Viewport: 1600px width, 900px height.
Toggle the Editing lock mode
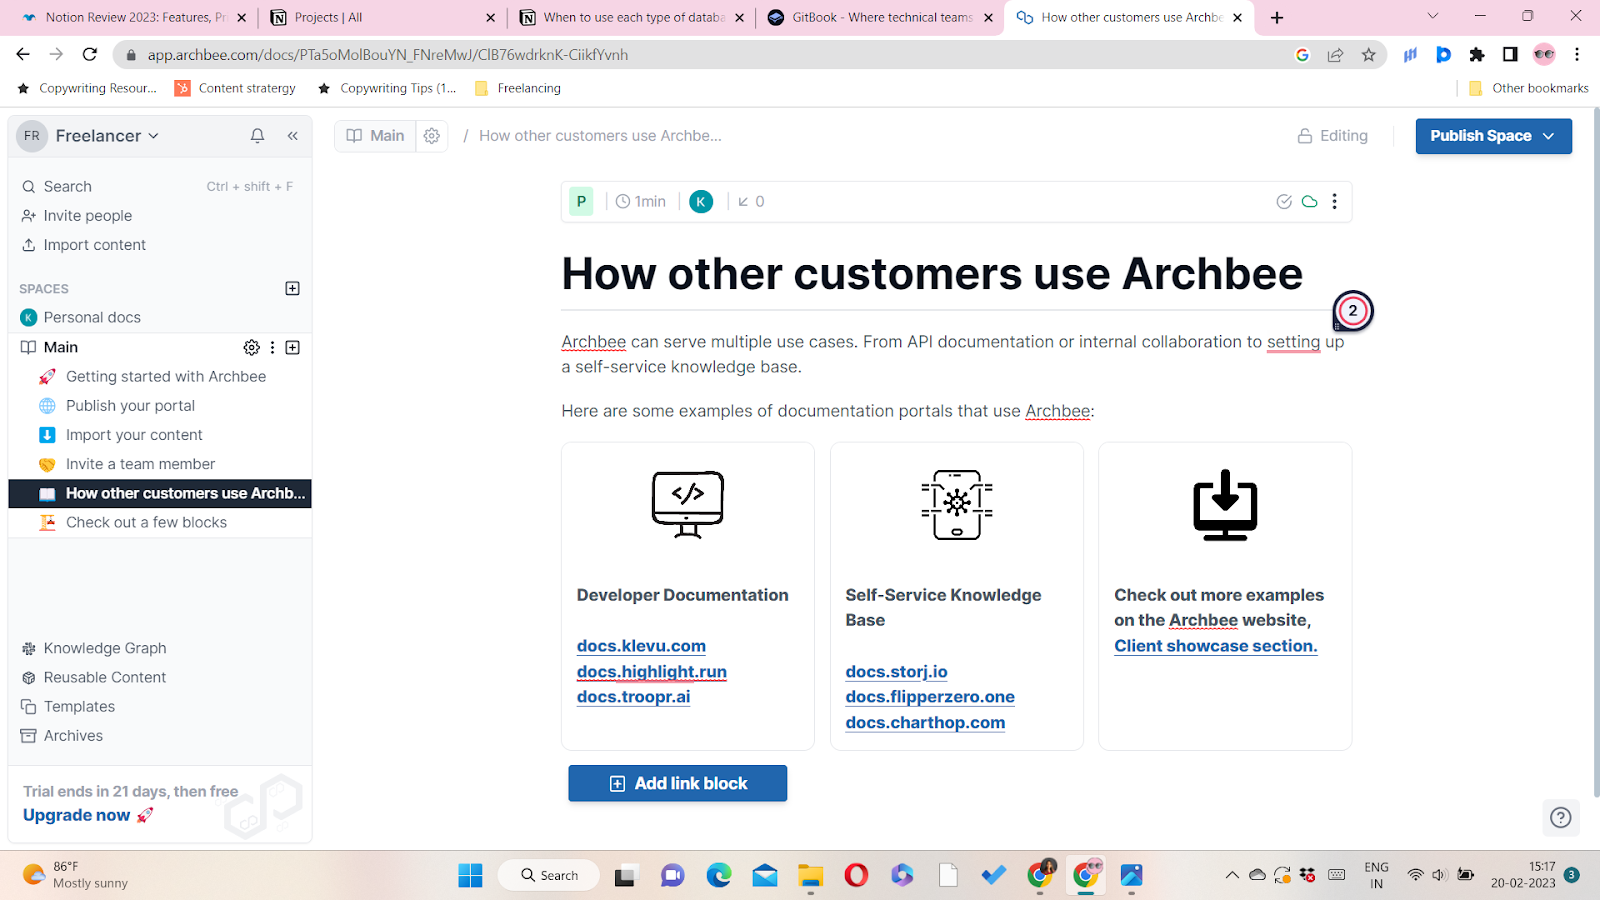[1332, 135]
